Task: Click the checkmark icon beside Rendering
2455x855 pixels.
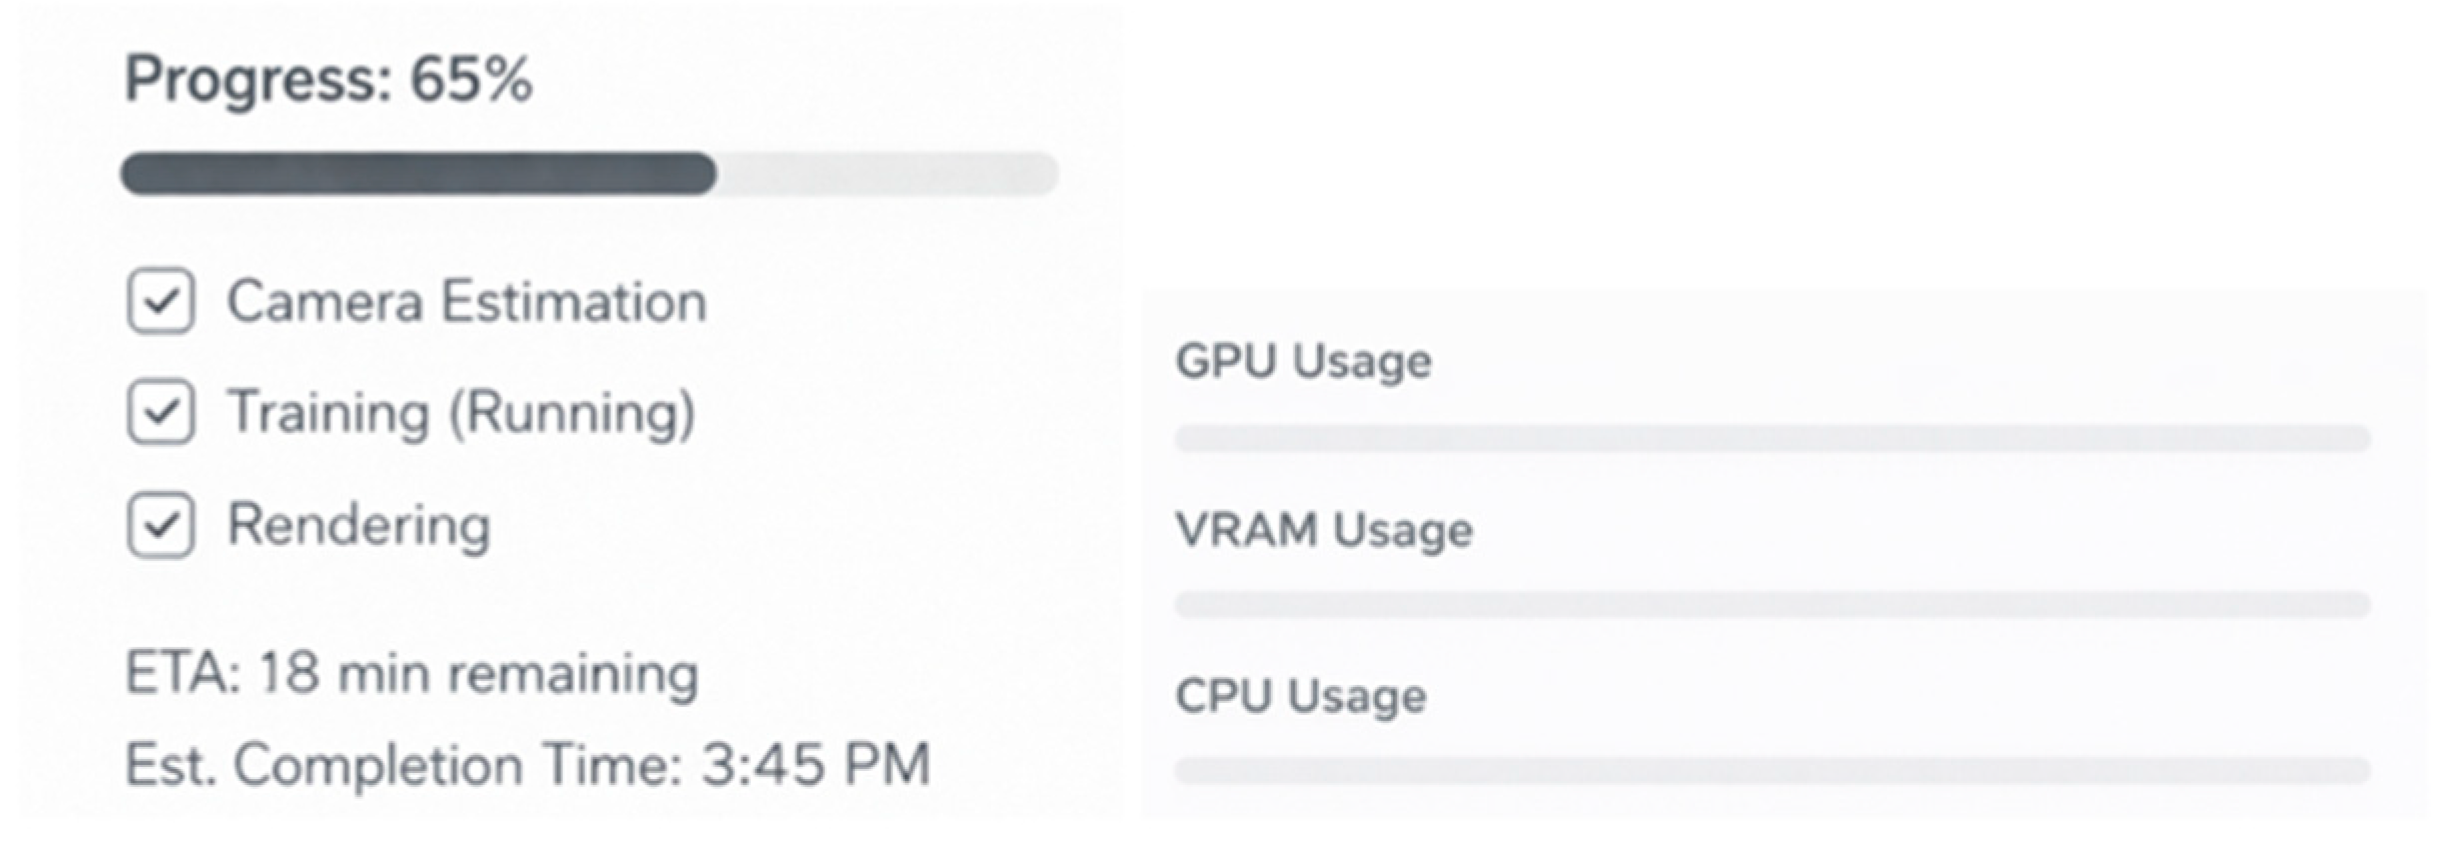Action: (160, 525)
